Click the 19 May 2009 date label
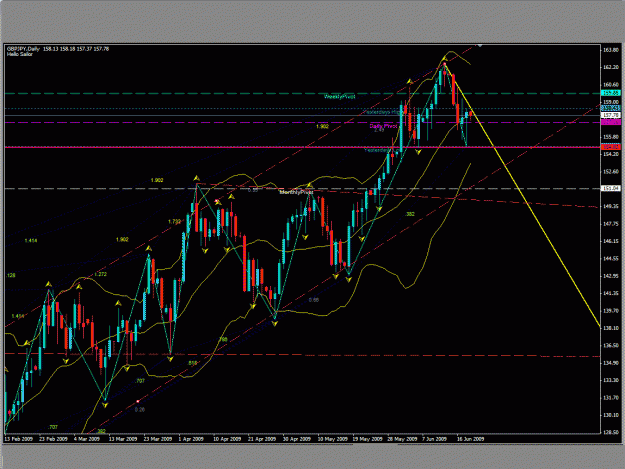 367,439
